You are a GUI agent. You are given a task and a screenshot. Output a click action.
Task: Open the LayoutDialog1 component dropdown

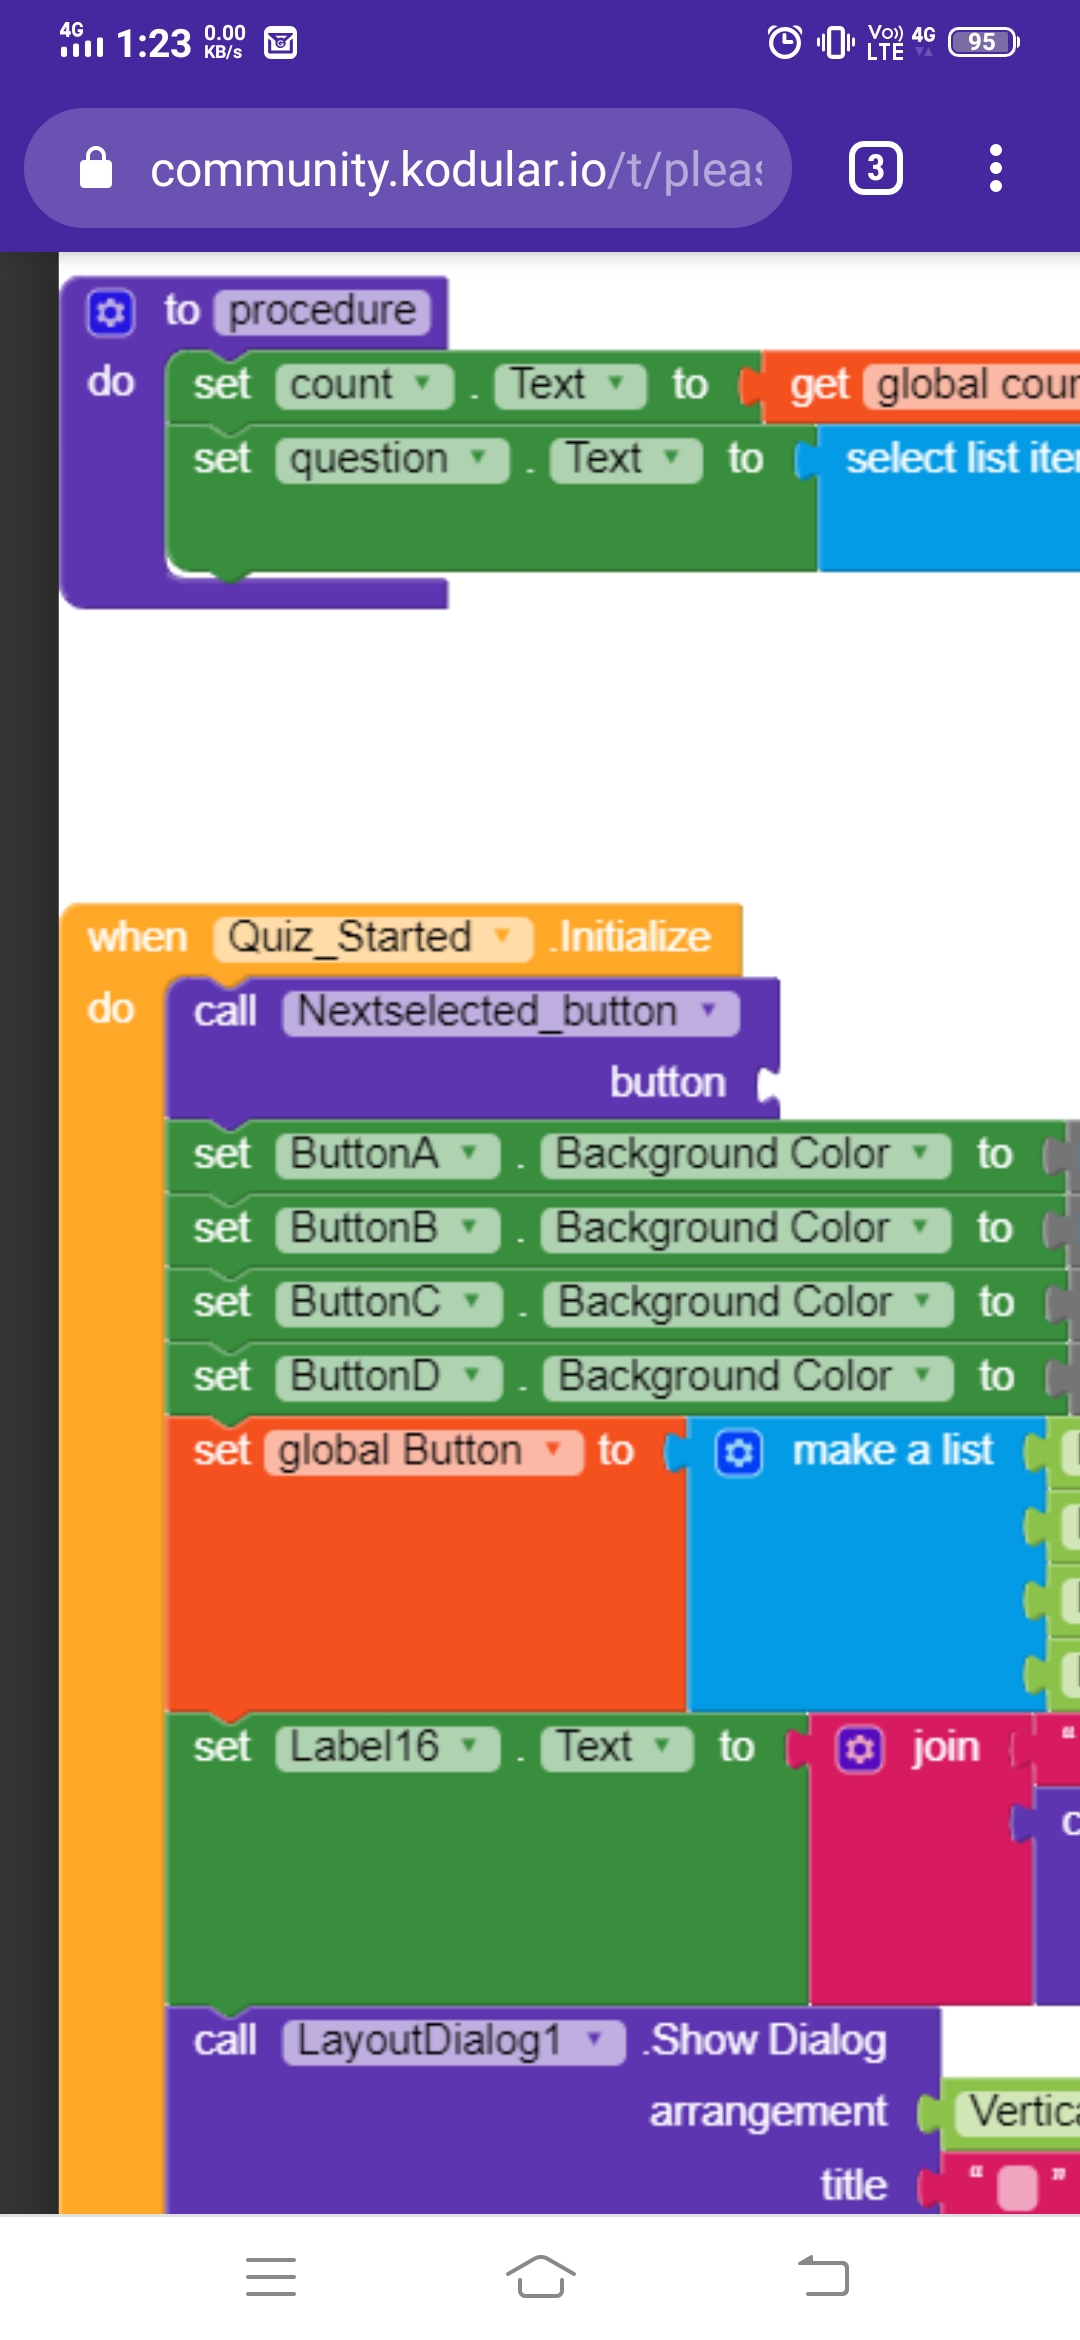click(454, 2042)
